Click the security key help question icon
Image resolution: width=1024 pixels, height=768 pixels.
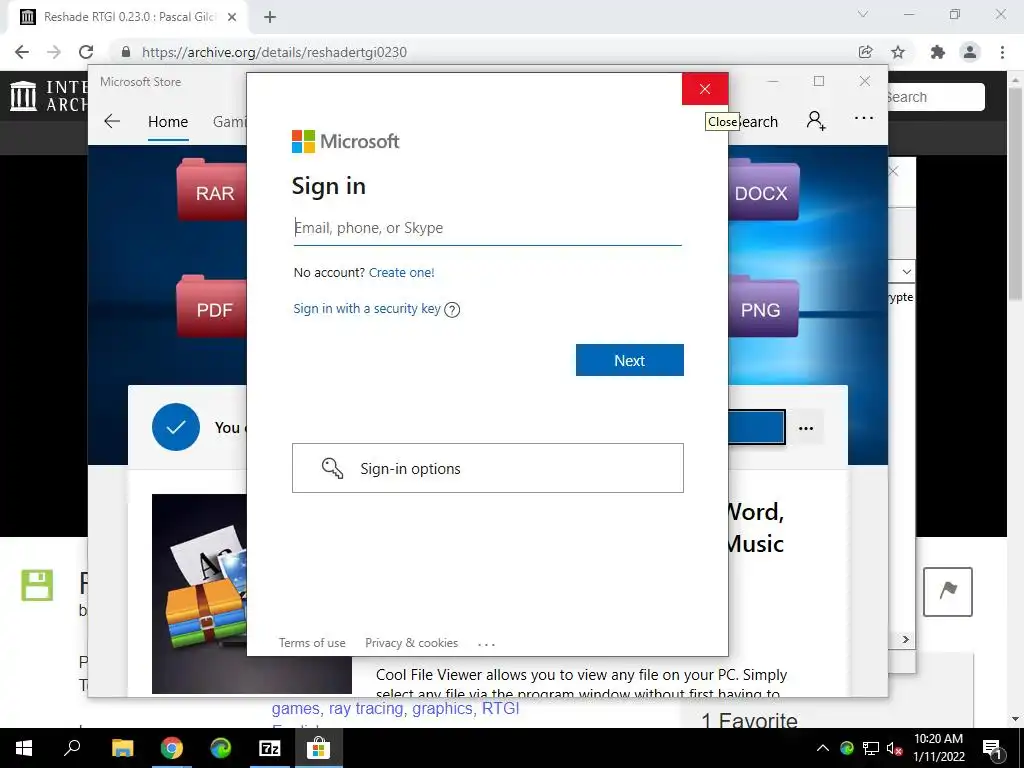coord(452,310)
